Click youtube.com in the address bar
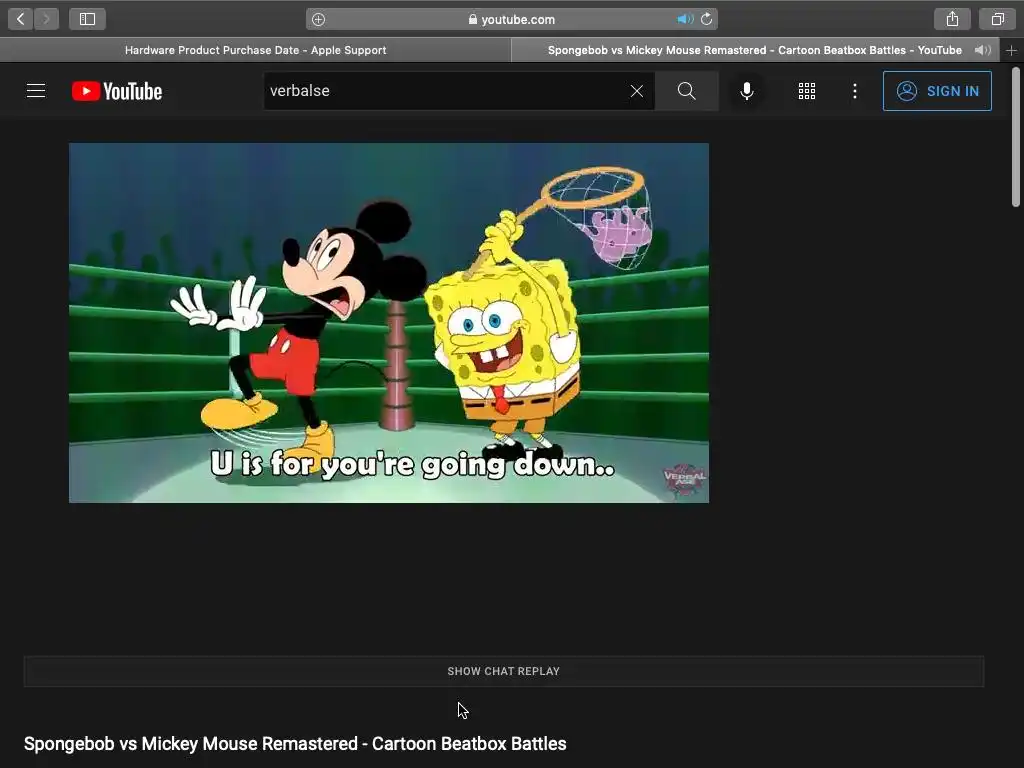The image size is (1024, 768). 518,20
